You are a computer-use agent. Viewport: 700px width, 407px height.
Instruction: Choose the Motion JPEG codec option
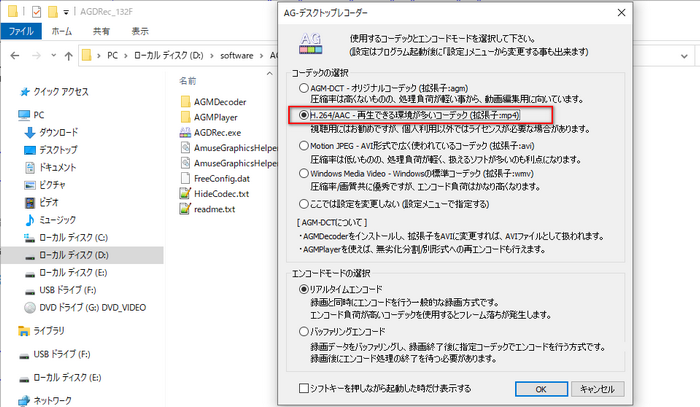click(x=304, y=146)
